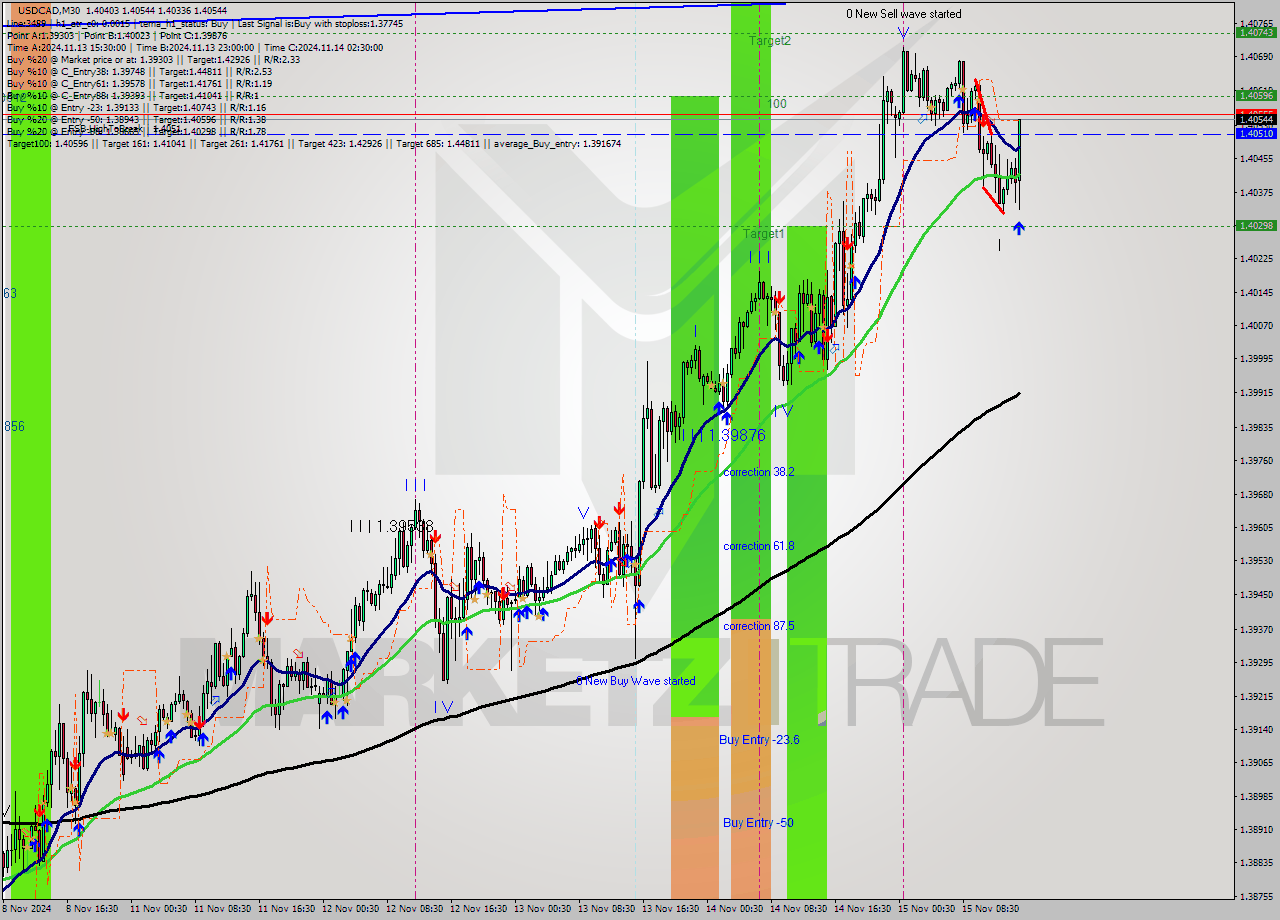Image resolution: width=1280 pixels, height=920 pixels.
Task: Click the '15 Nov 08:30' time axis label
Action: coord(990,909)
